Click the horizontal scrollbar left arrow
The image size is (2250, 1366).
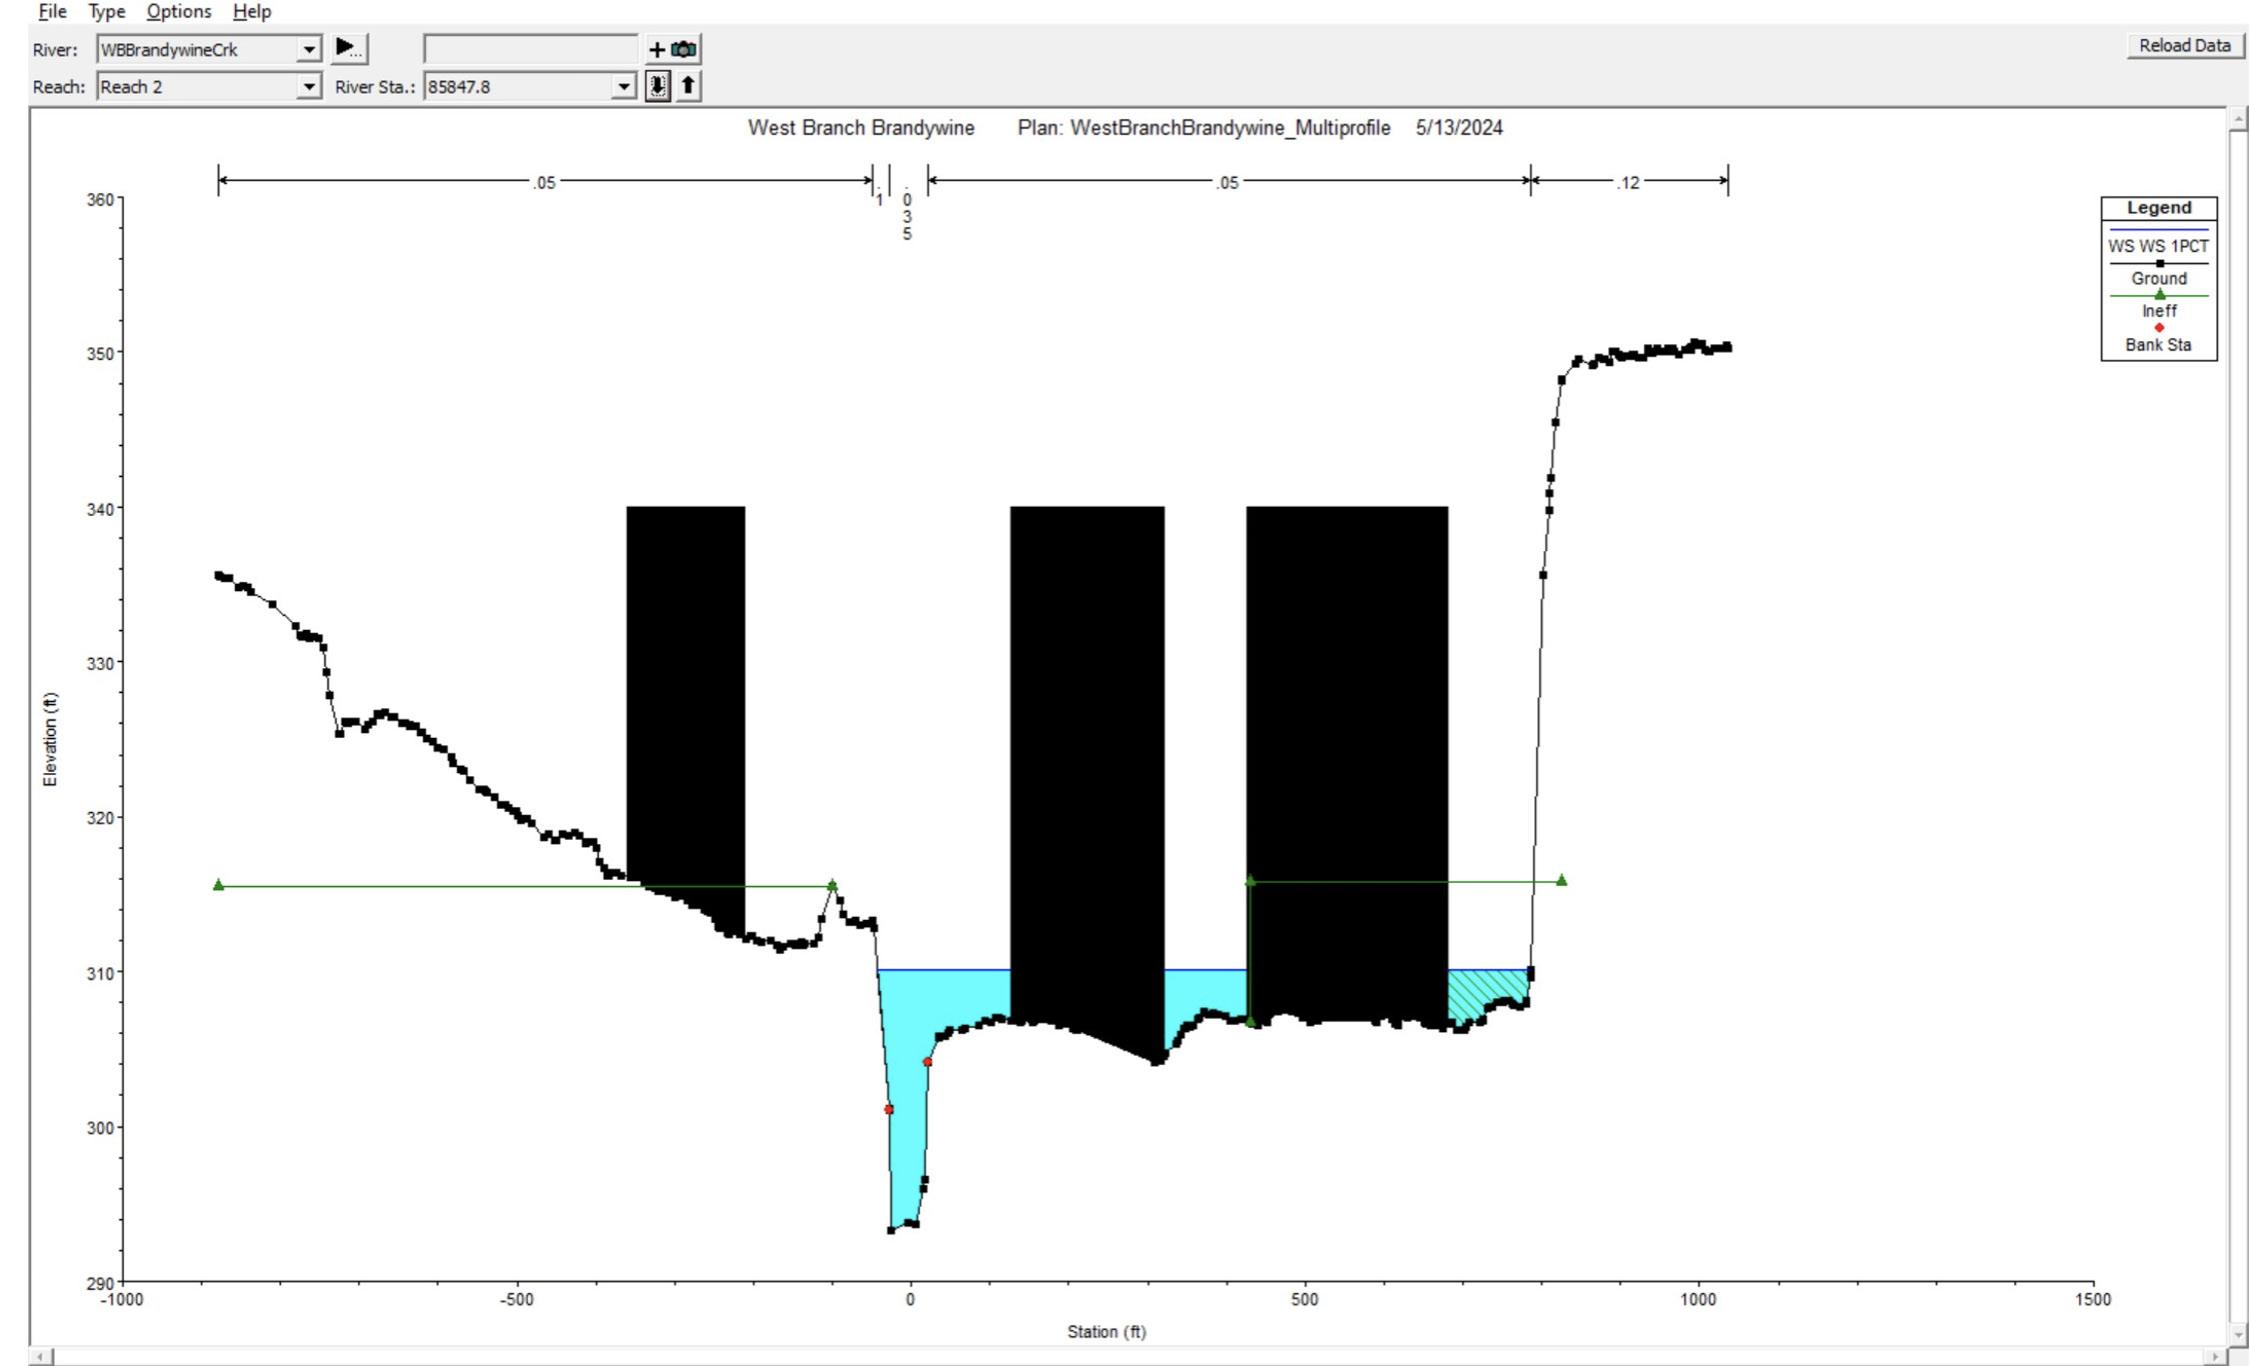pos(40,1357)
